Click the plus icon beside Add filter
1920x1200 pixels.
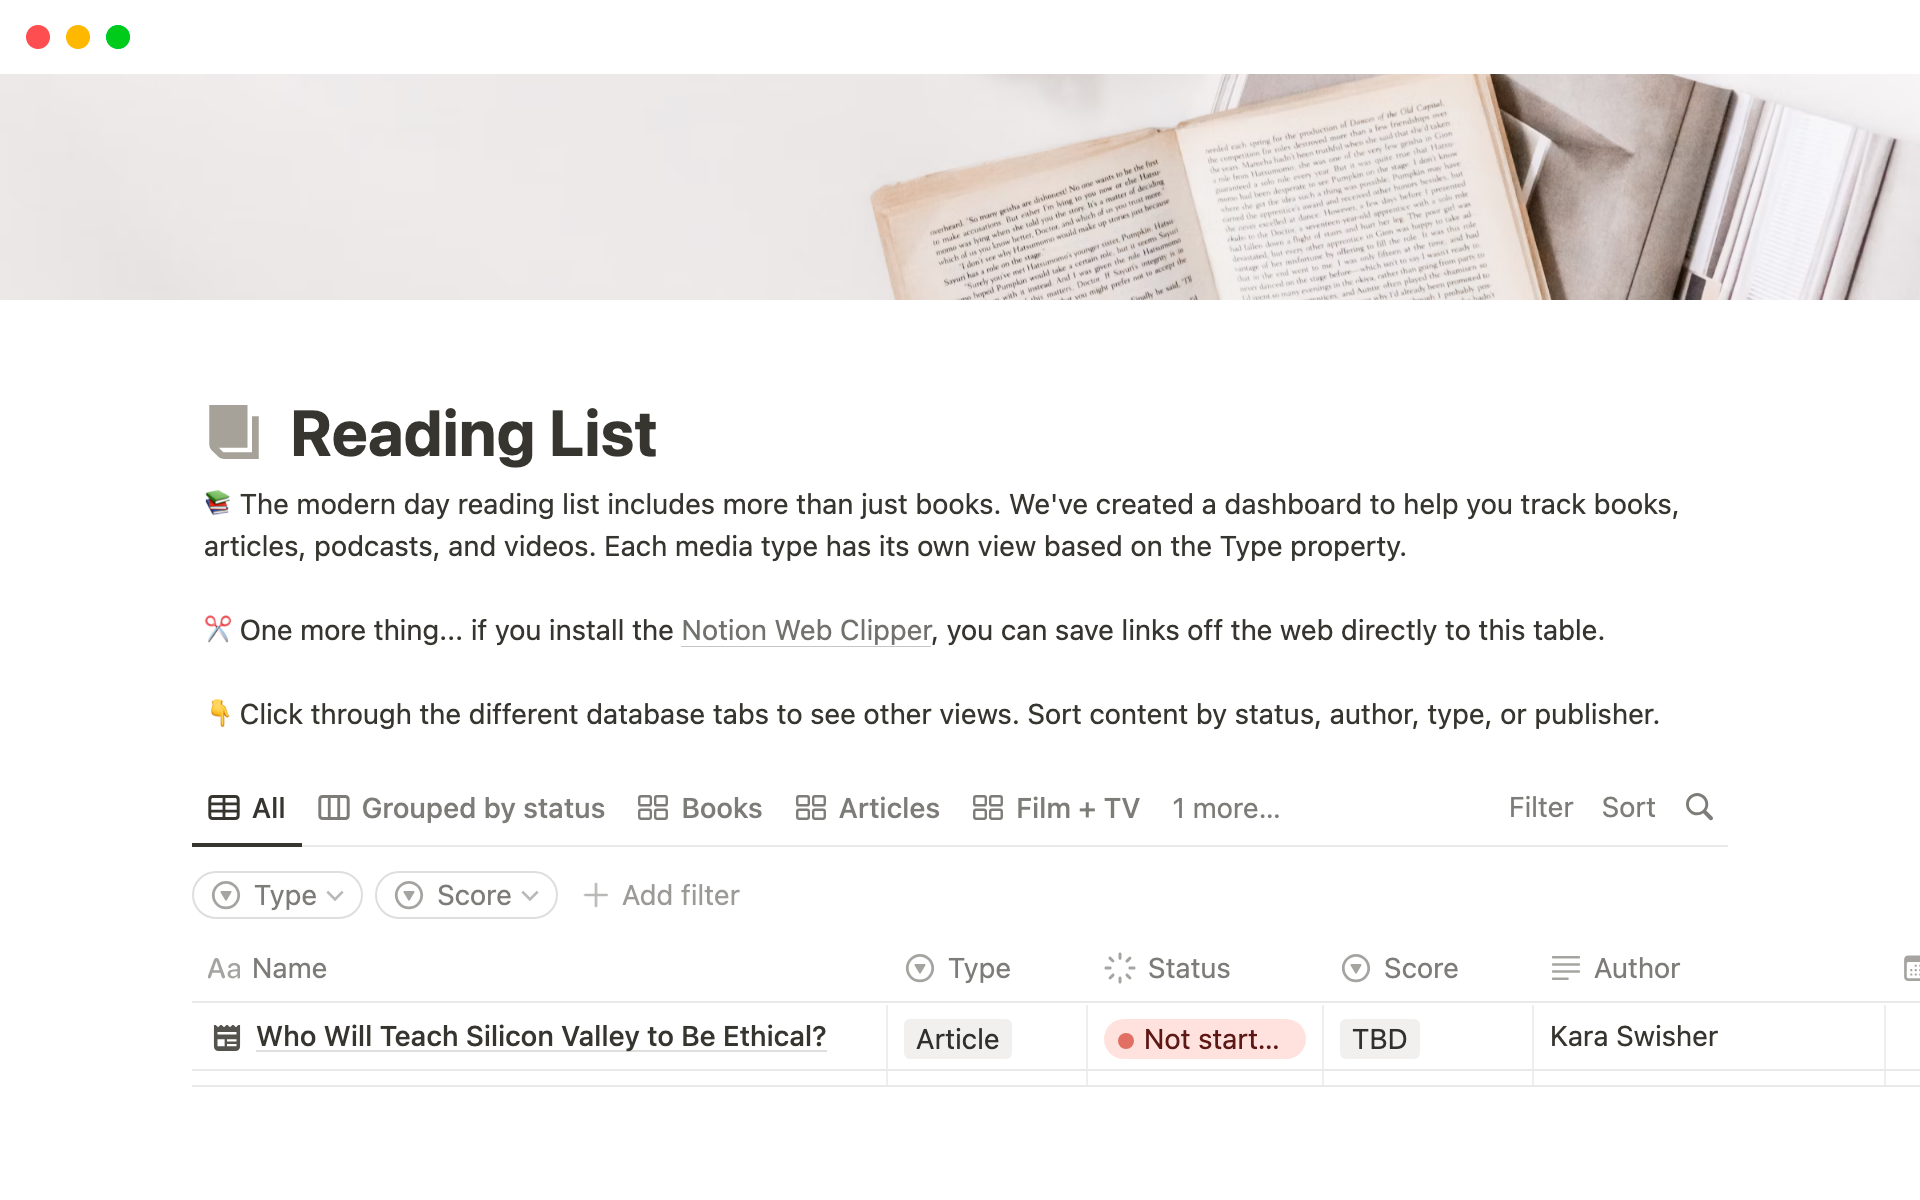coord(596,895)
